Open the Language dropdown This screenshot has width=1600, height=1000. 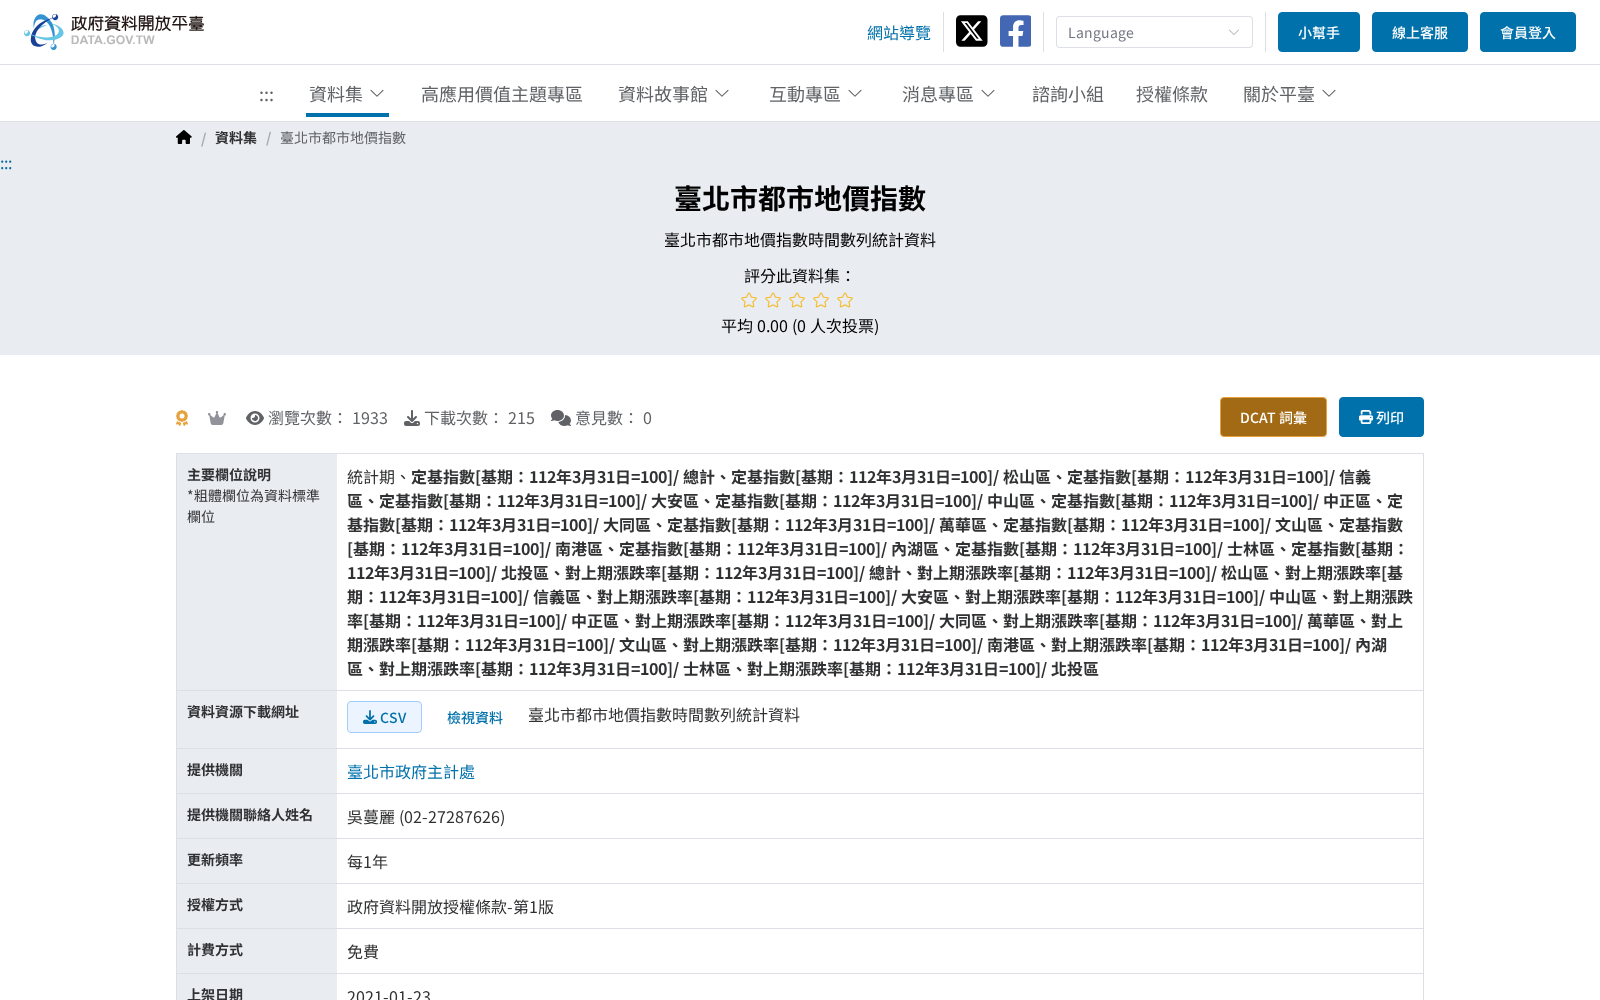(x=1154, y=32)
